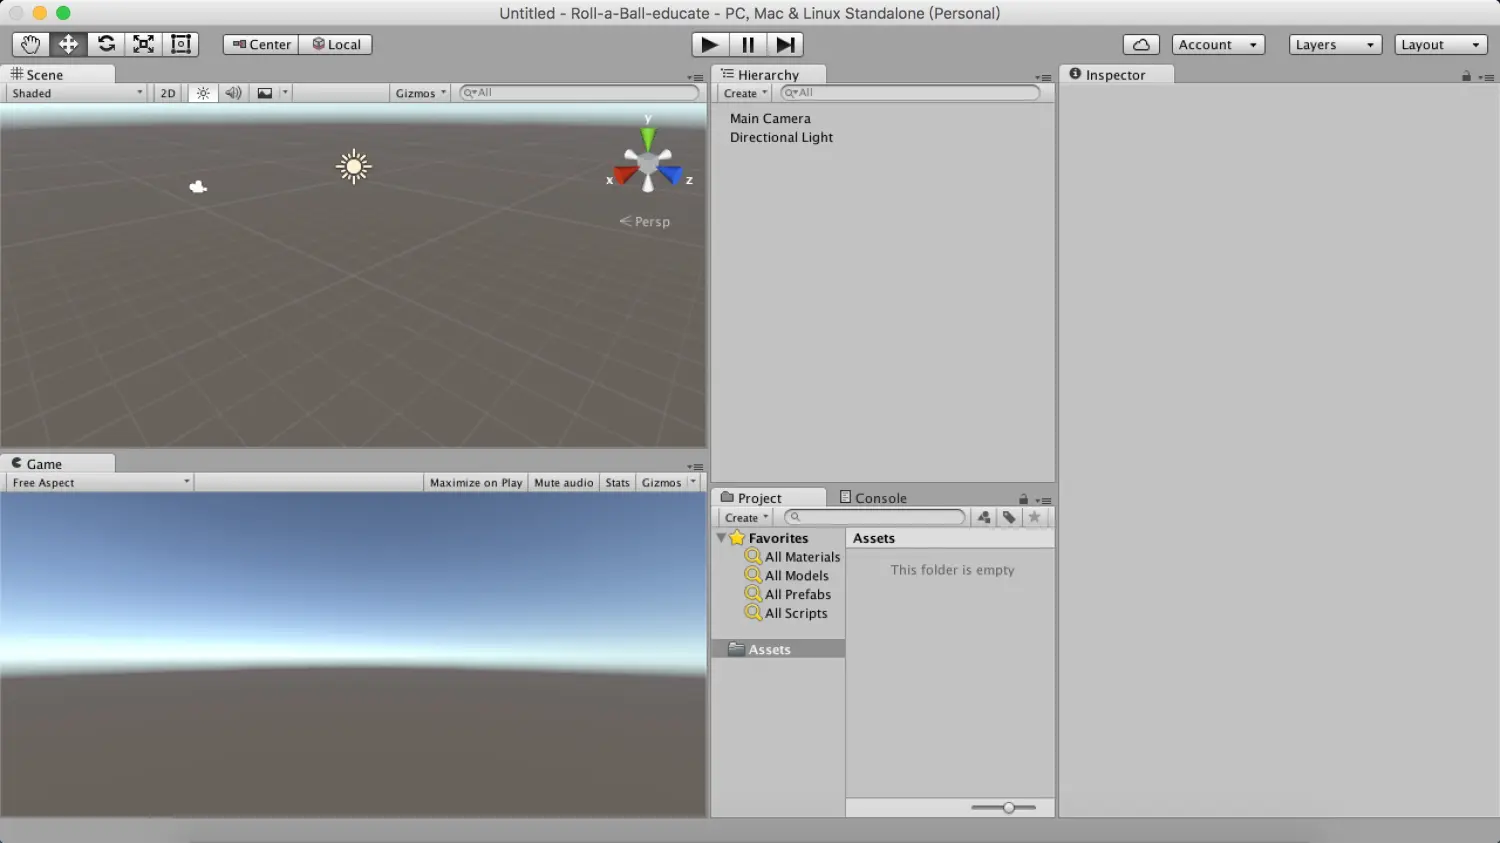Viewport: 1500px width, 843px height.
Task: Select the Assets folder
Action: point(778,649)
